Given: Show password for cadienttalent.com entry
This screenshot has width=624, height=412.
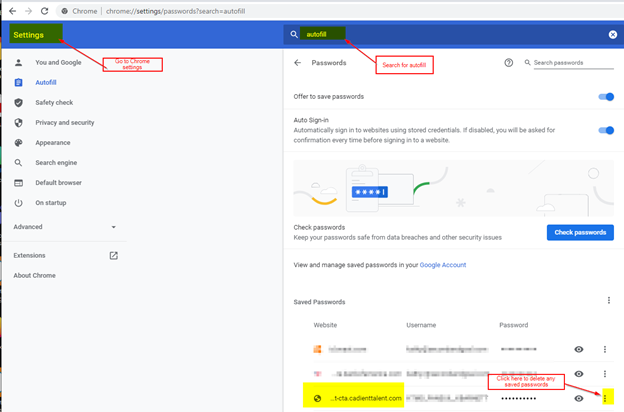Looking at the screenshot, I should [x=579, y=398].
